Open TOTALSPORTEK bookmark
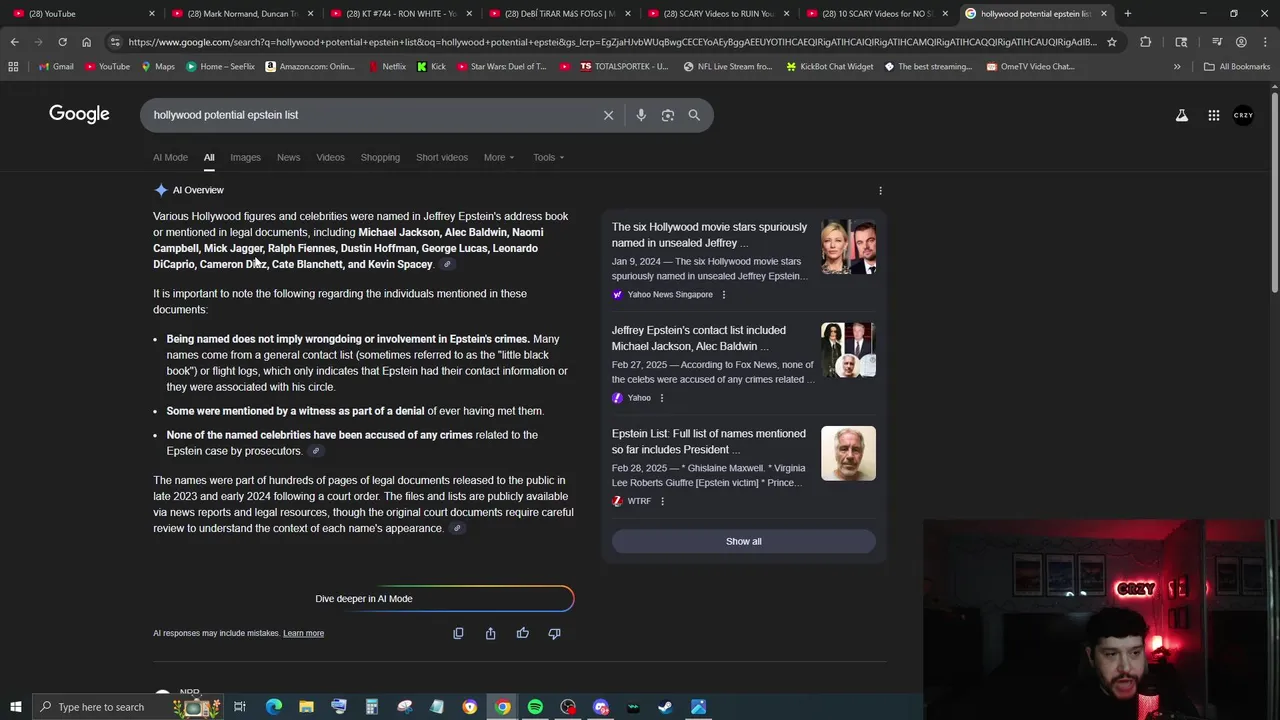 [x=624, y=67]
